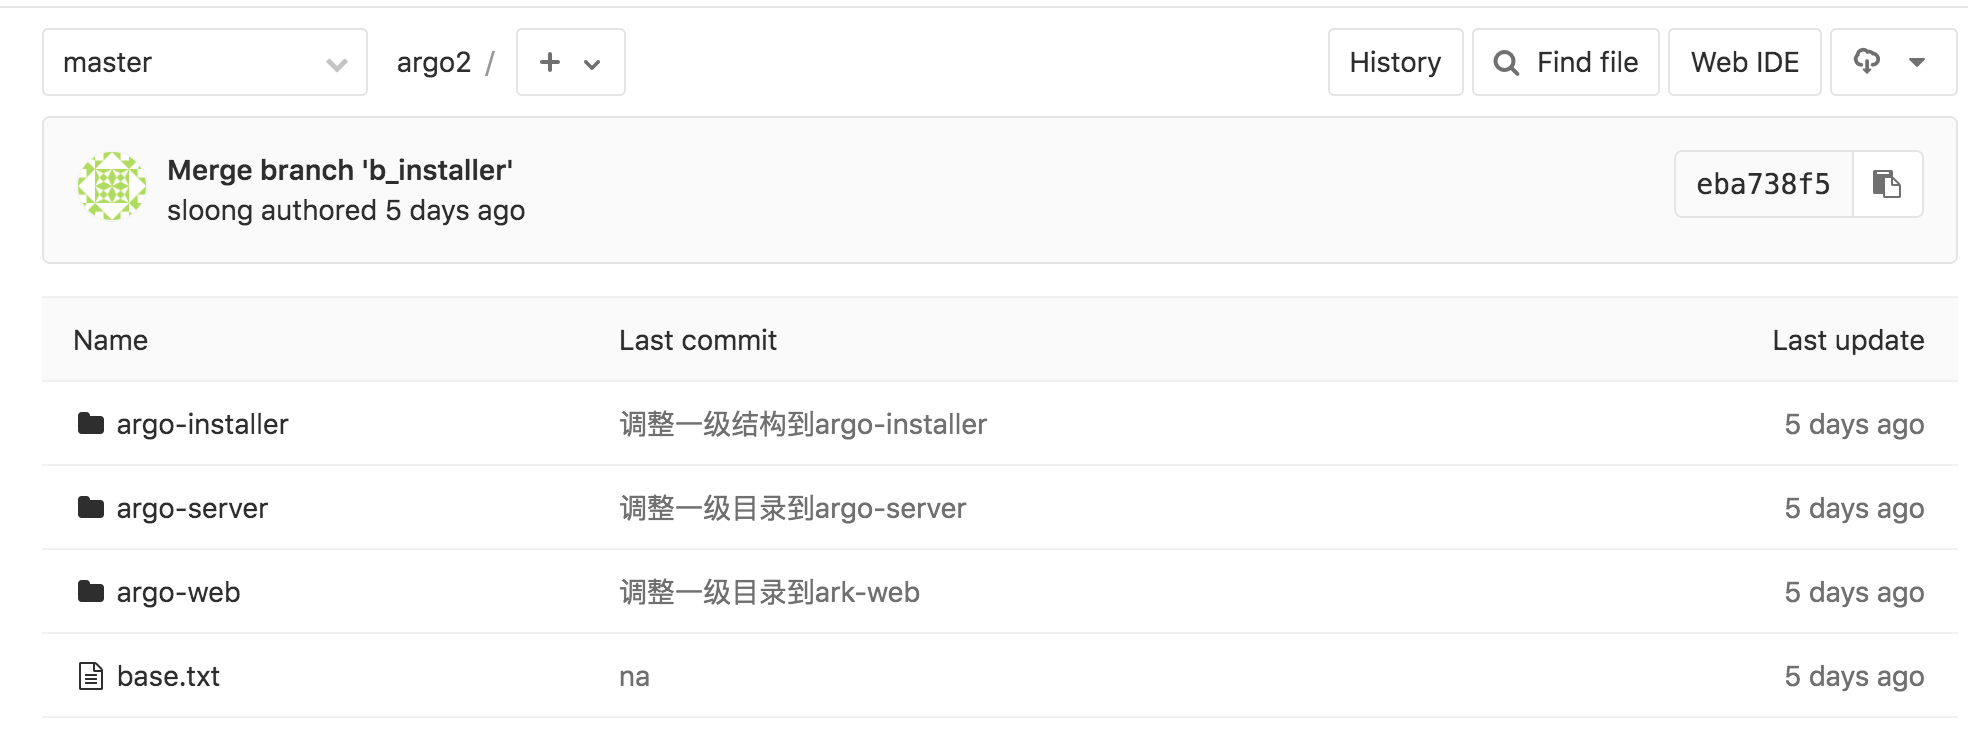
Task: Copy the commit SHA using the copy icon
Action: click(x=1888, y=183)
